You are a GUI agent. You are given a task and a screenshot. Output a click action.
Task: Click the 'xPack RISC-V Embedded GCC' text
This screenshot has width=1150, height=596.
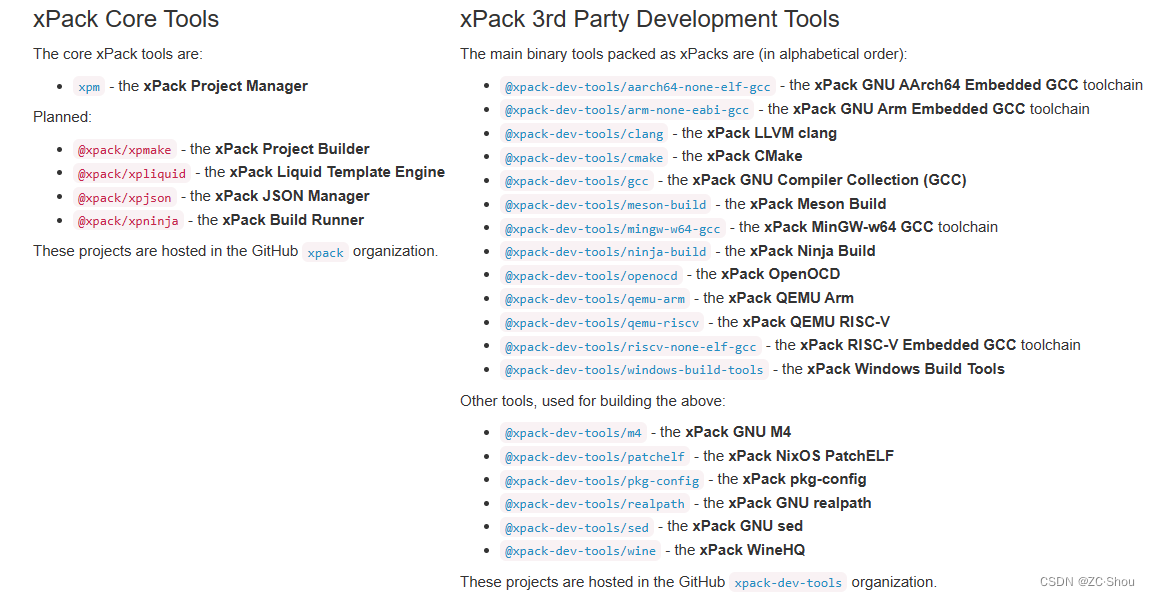click(908, 345)
